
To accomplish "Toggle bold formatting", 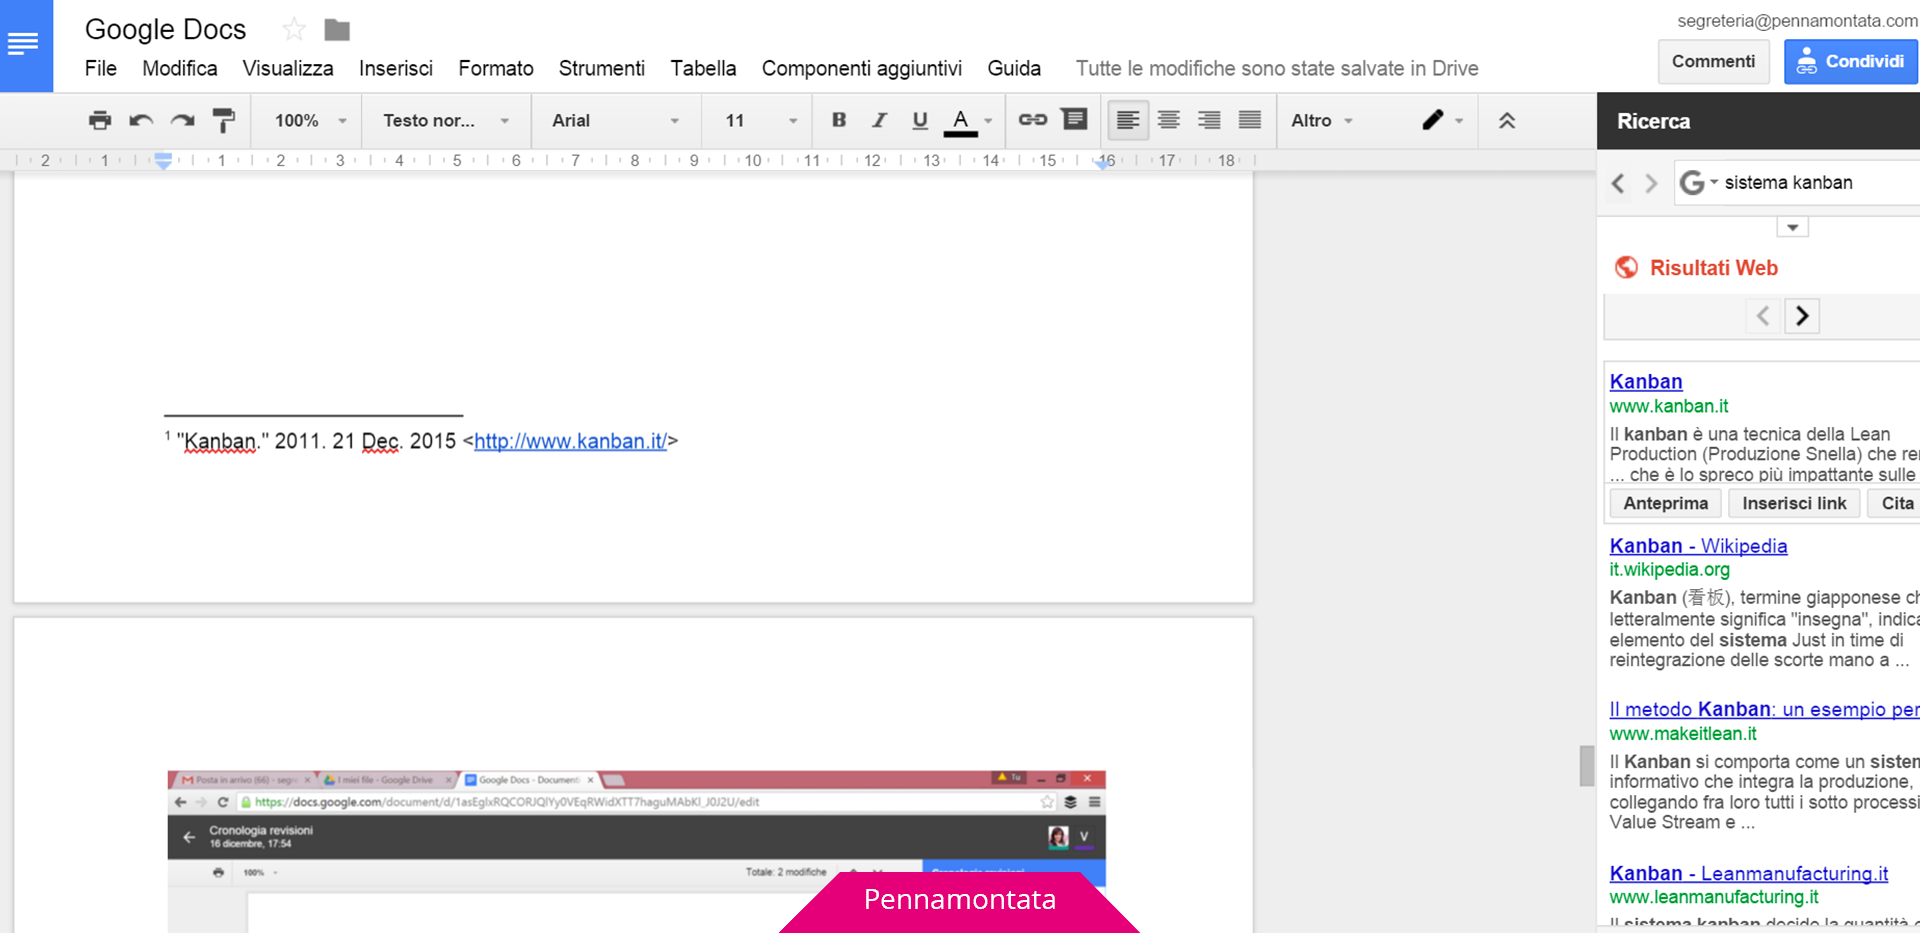I will (839, 120).
